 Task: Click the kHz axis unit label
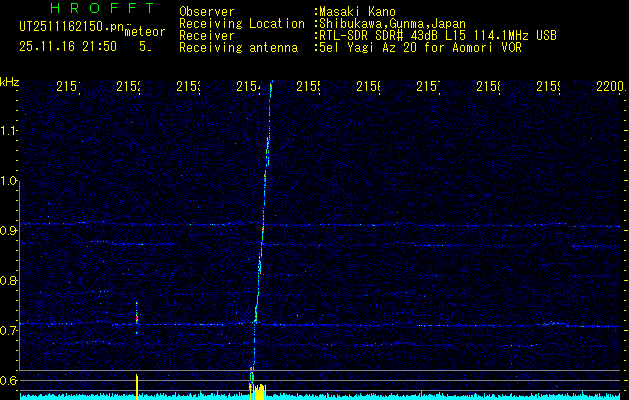[x=10, y=82]
